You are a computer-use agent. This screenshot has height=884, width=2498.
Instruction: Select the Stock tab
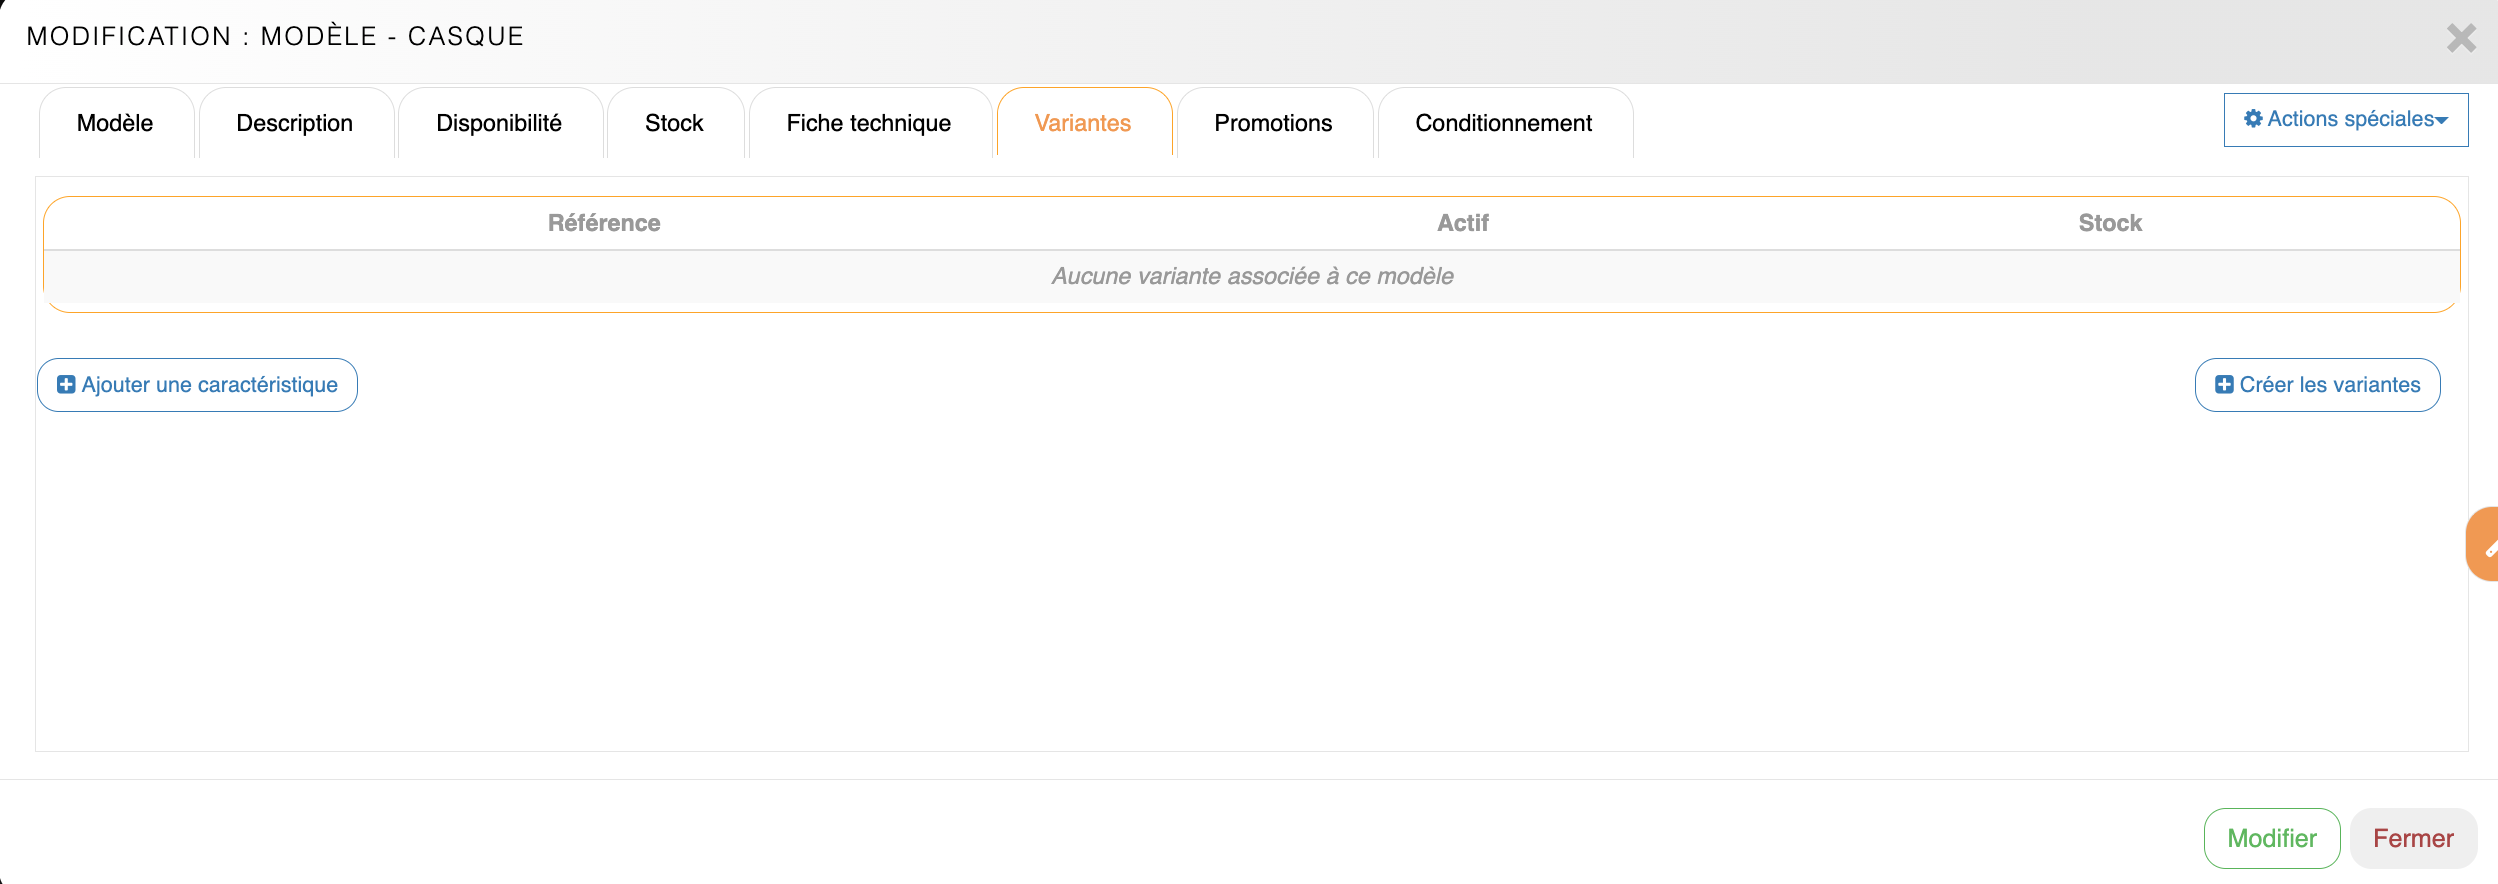(x=674, y=123)
